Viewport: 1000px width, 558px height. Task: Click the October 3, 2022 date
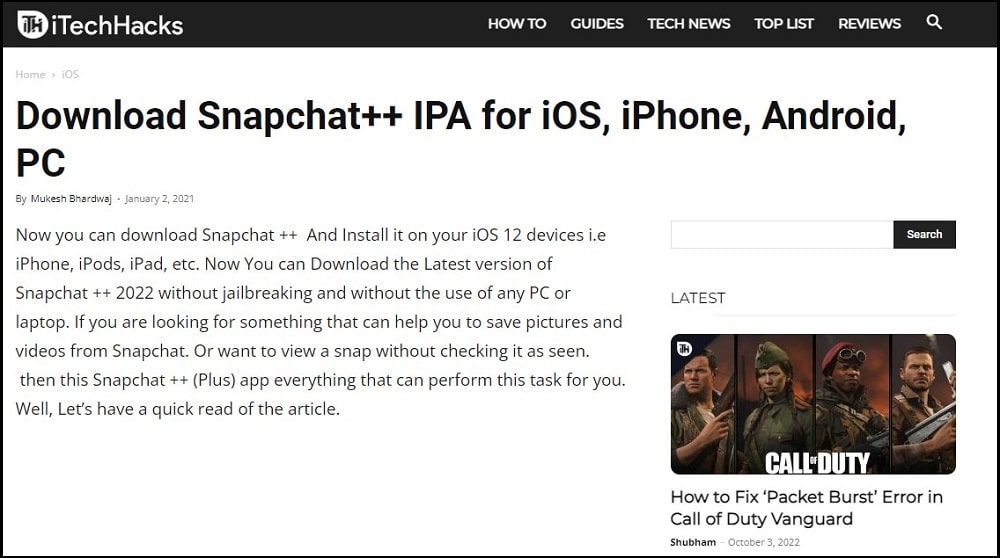click(763, 543)
